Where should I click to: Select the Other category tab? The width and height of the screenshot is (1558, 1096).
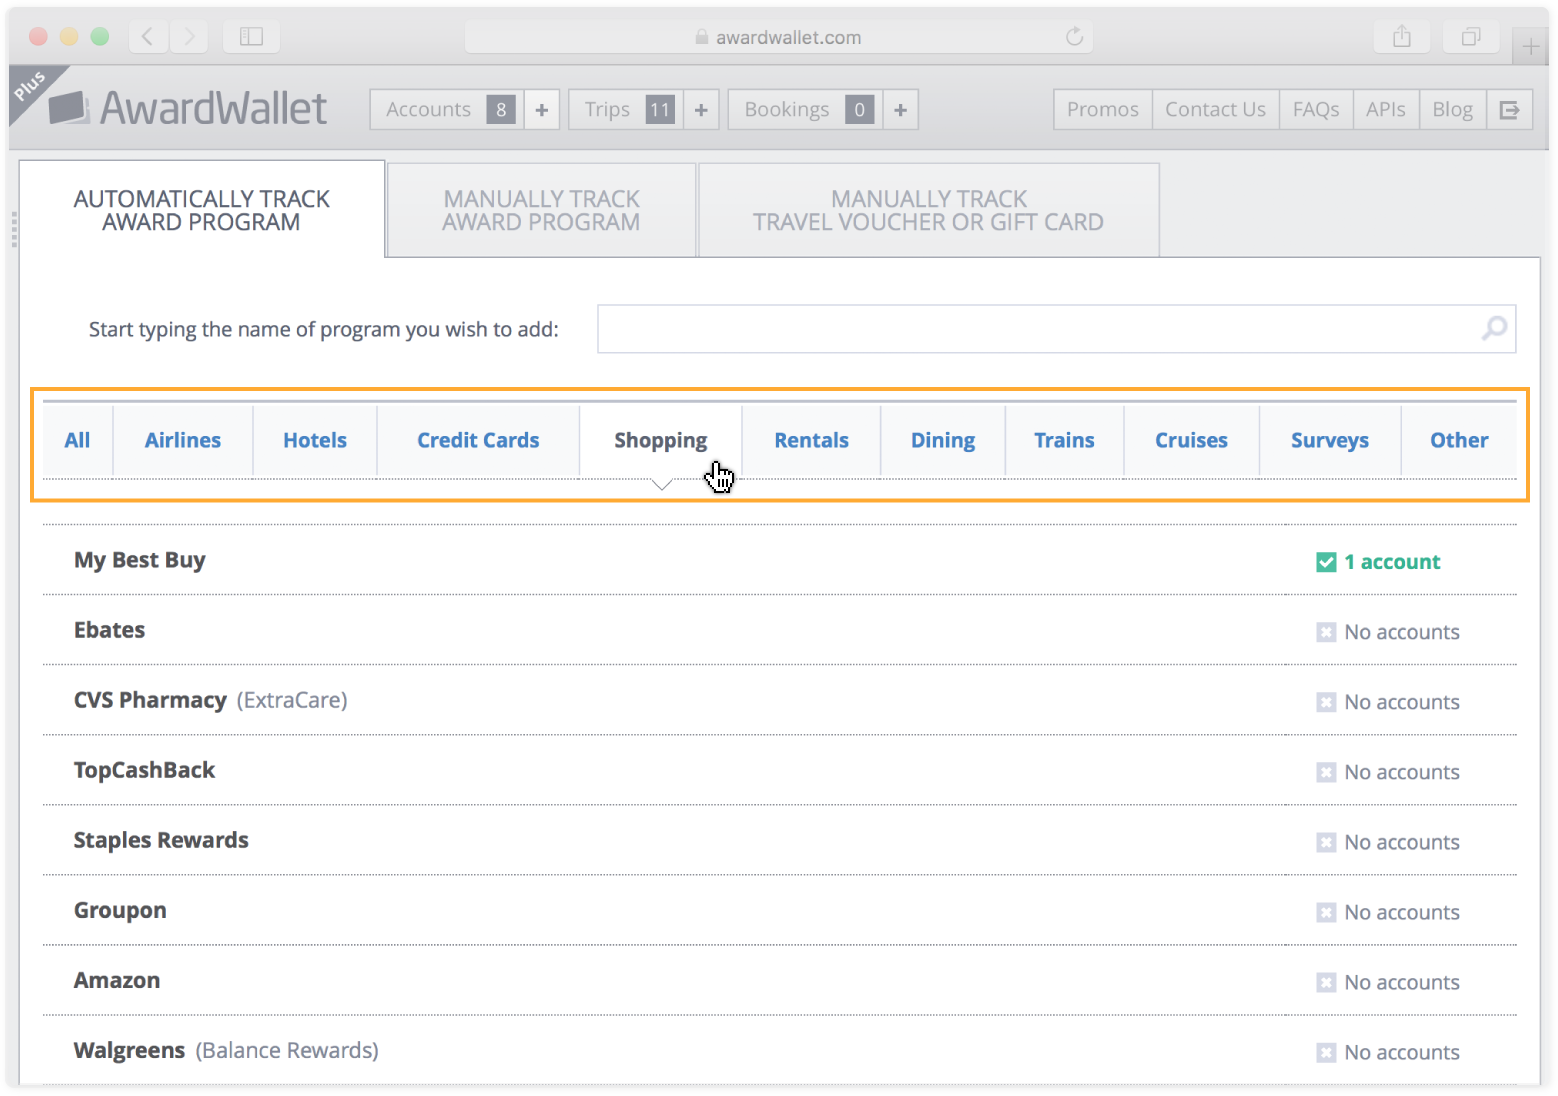point(1459,440)
